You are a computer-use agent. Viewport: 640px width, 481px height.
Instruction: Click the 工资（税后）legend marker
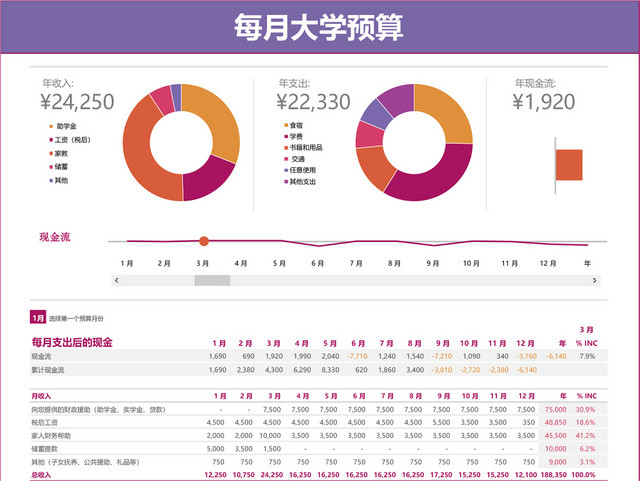point(50,140)
